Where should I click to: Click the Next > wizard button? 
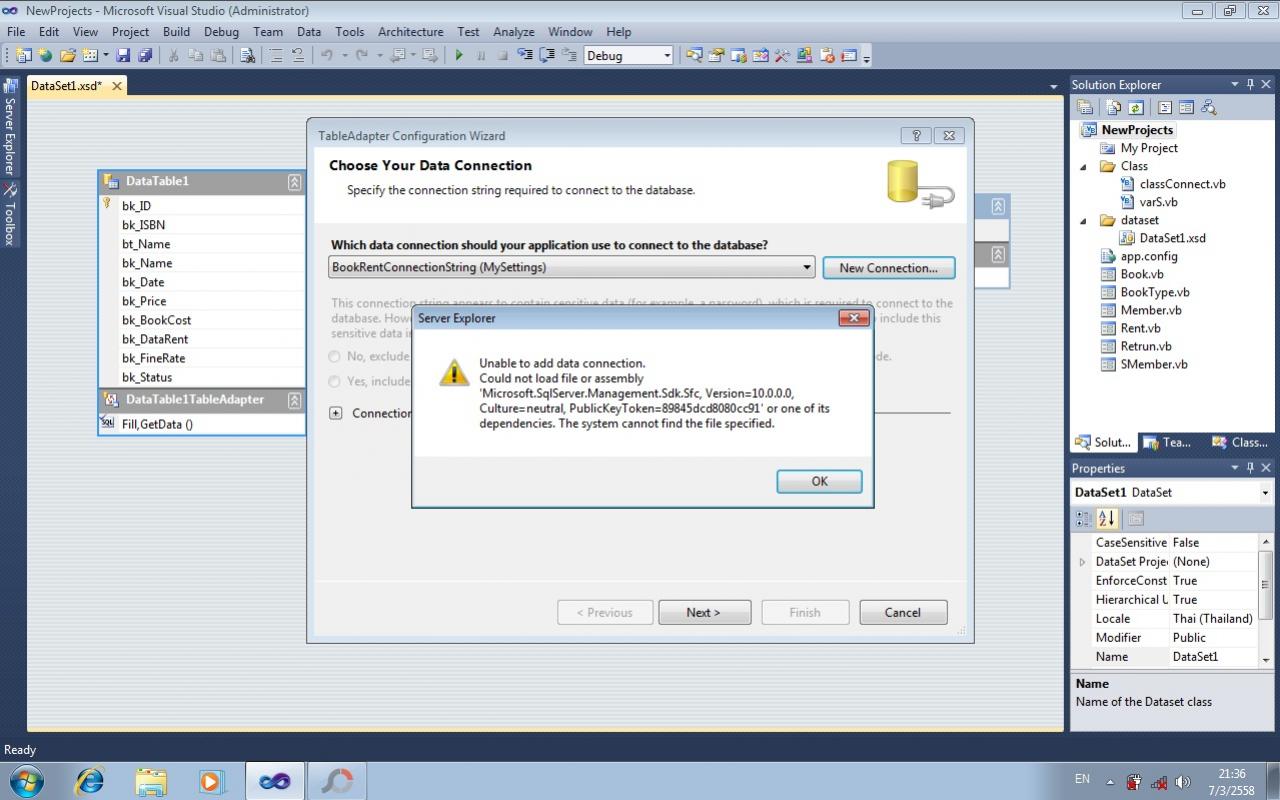[x=704, y=612]
